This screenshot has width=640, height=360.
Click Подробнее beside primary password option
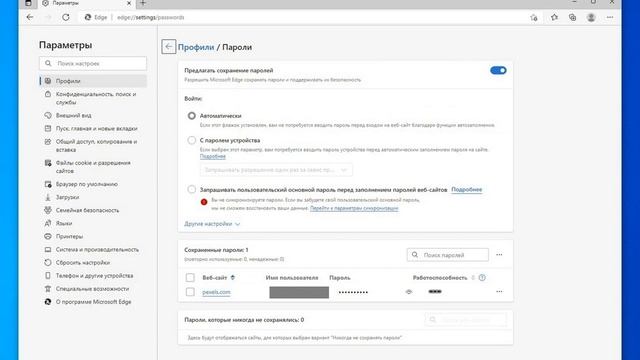(467, 189)
